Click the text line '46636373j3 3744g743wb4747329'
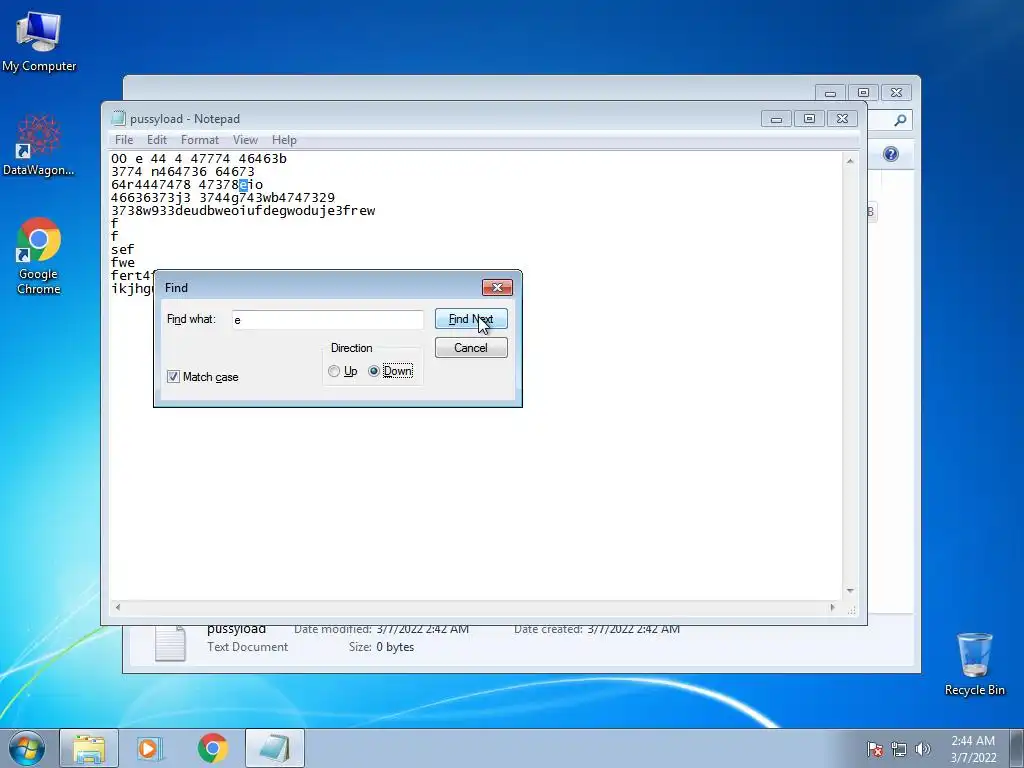Viewport: 1024px width, 768px height. (223, 197)
